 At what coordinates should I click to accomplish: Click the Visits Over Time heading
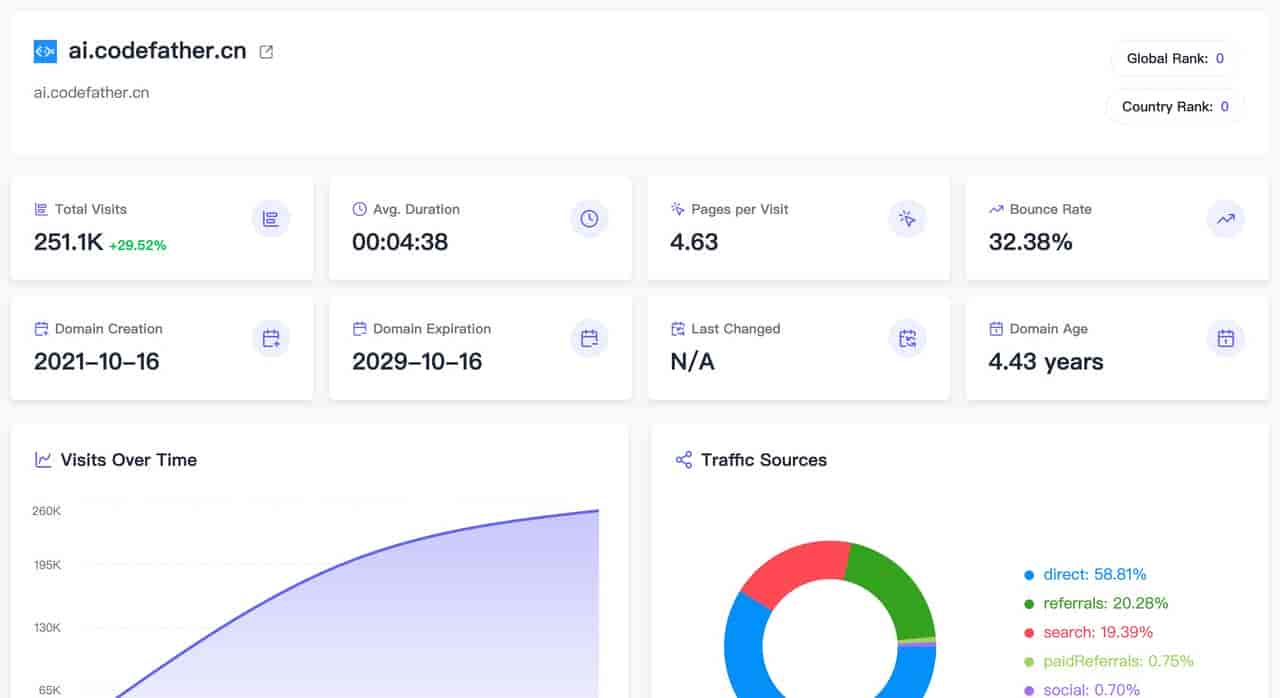coord(129,460)
